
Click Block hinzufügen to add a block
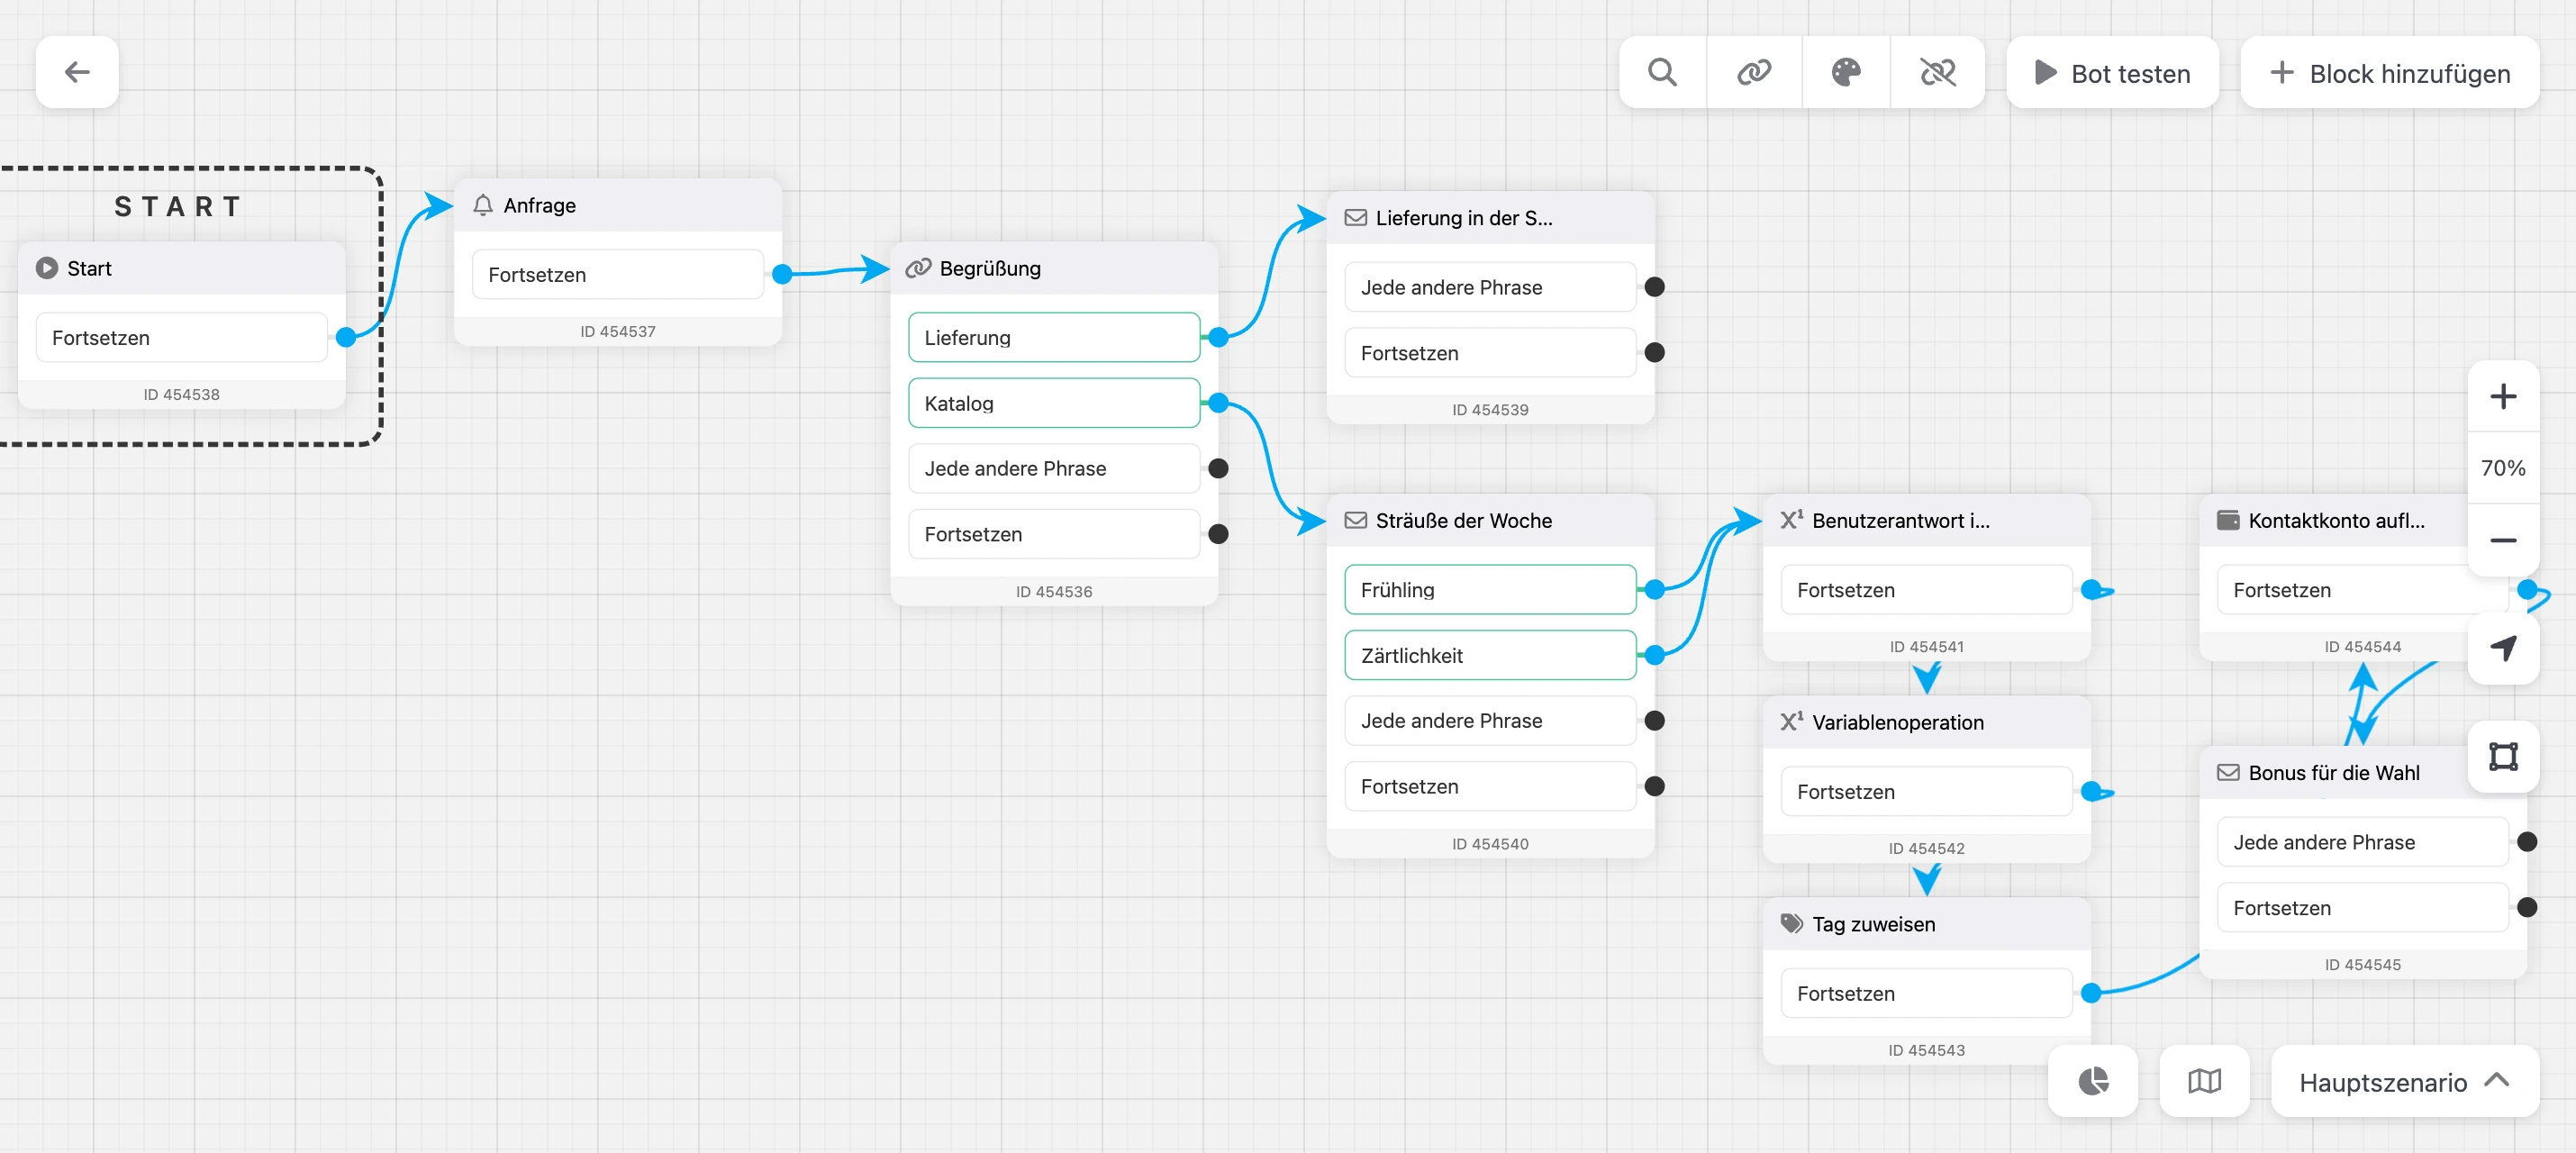(x=2389, y=72)
